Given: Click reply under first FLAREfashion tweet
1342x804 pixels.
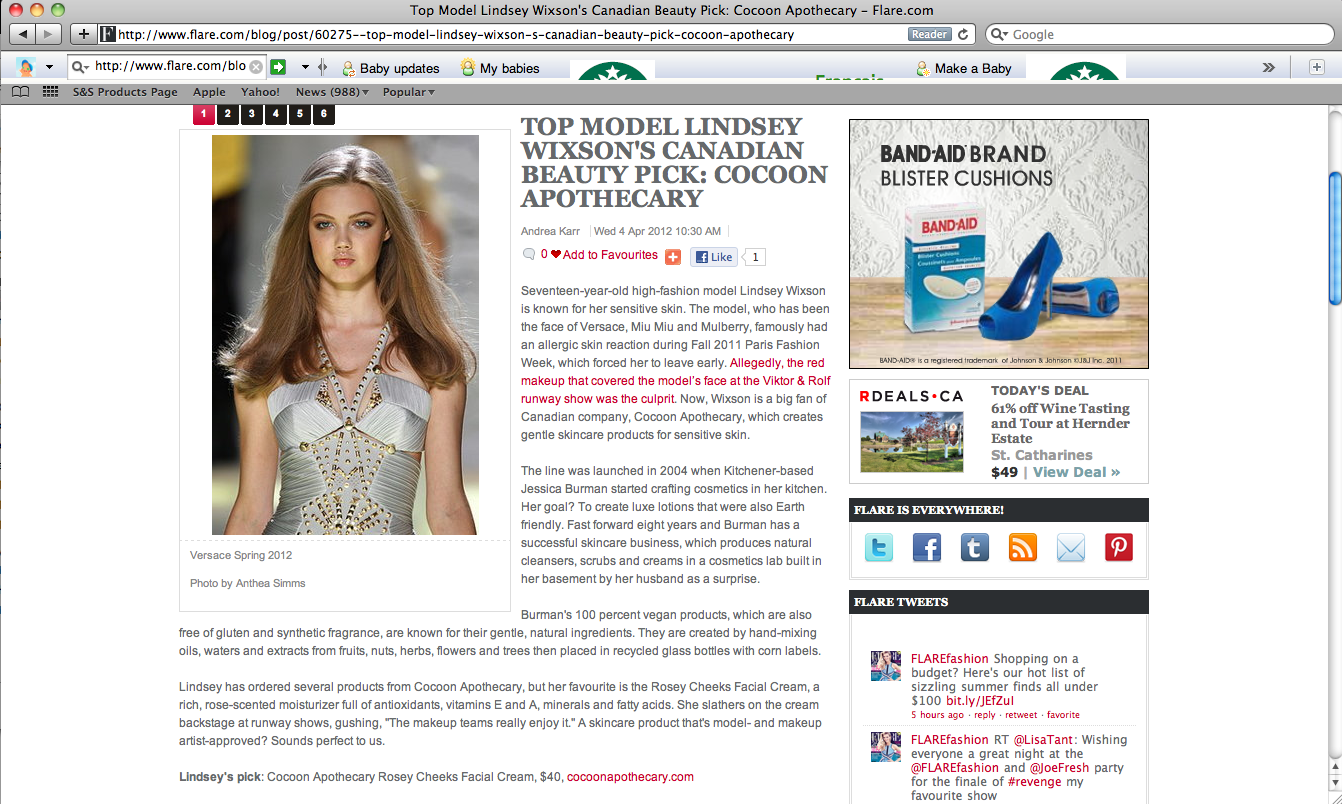Looking at the screenshot, I should click(x=986, y=715).
